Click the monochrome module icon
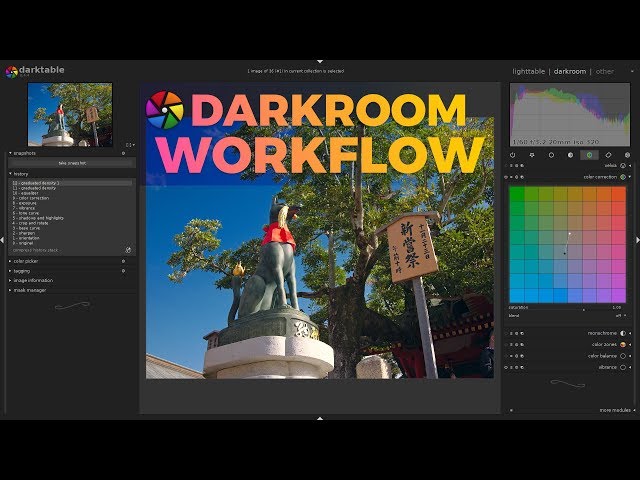Screen dimensions: 640x480 coord(623,333)
